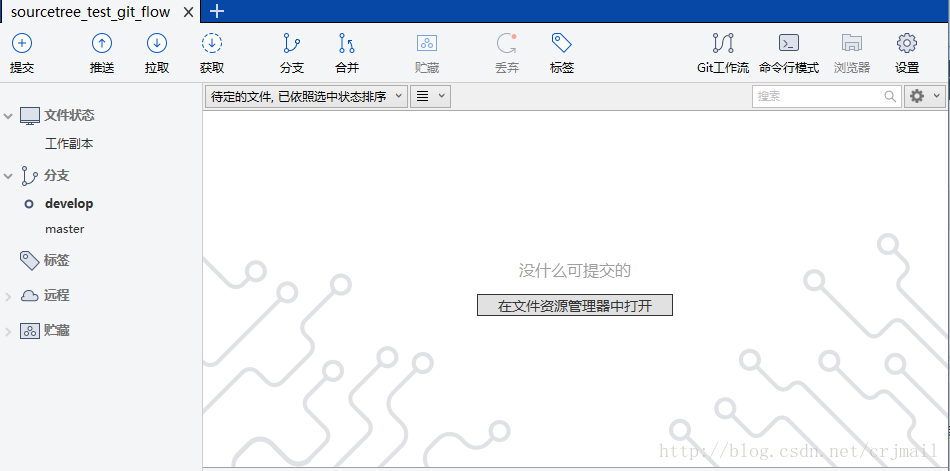Image resolution: width=950 pixels, height=471 pixels.
Task: Close the sourcetree_test_git_flow tab
Action: point(188,12)
